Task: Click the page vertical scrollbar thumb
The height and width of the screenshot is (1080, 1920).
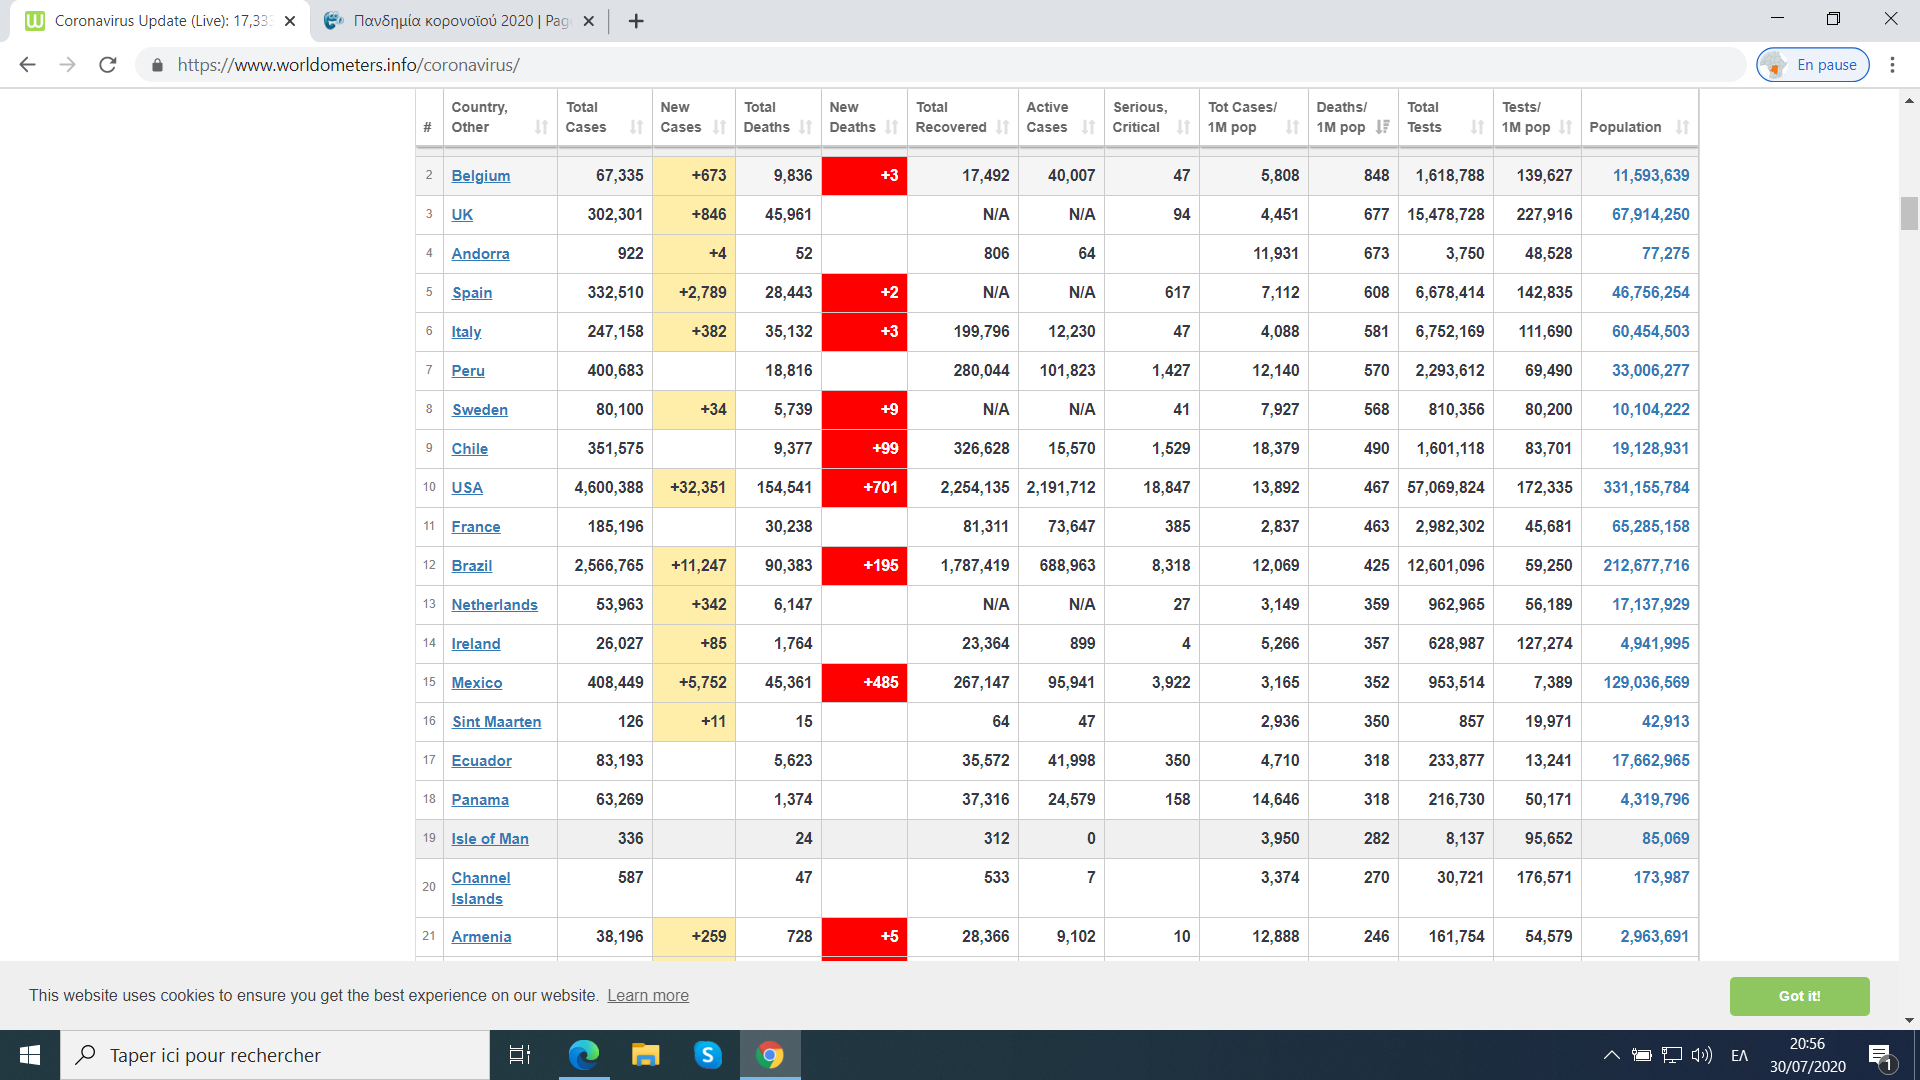Action: click(x=1909, y=213)
